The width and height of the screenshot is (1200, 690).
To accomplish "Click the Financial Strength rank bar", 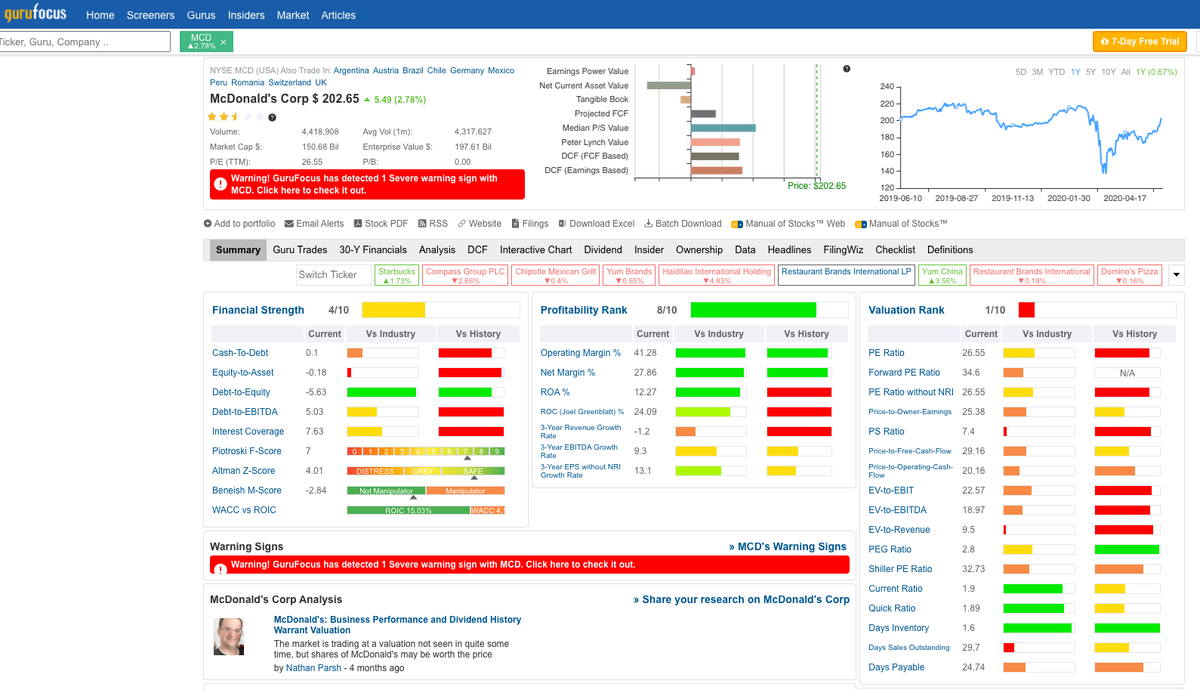I will [440, 310].
